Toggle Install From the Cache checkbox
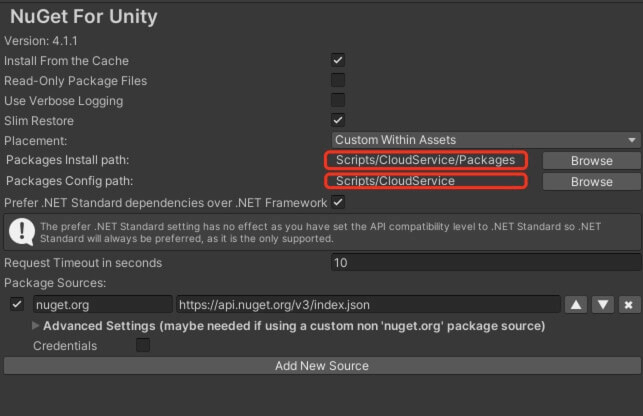This screenshot has height=416, width=643. pyautogui.click(x=338, y=60)
